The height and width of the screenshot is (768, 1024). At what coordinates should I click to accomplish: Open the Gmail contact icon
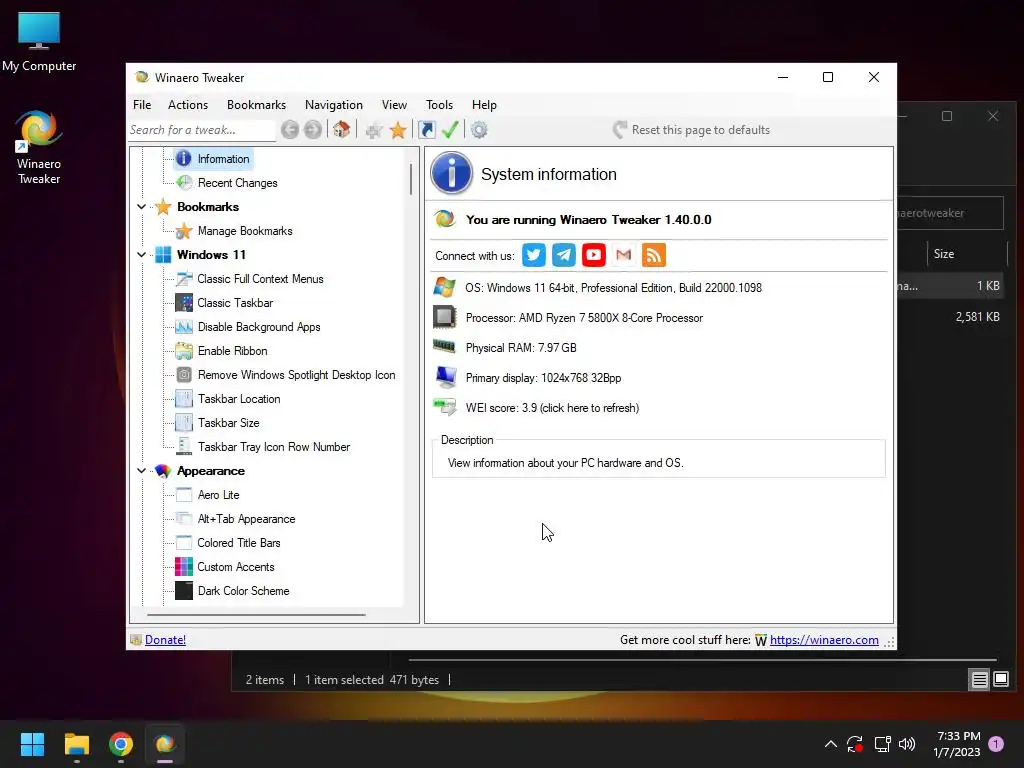point(624,255)
